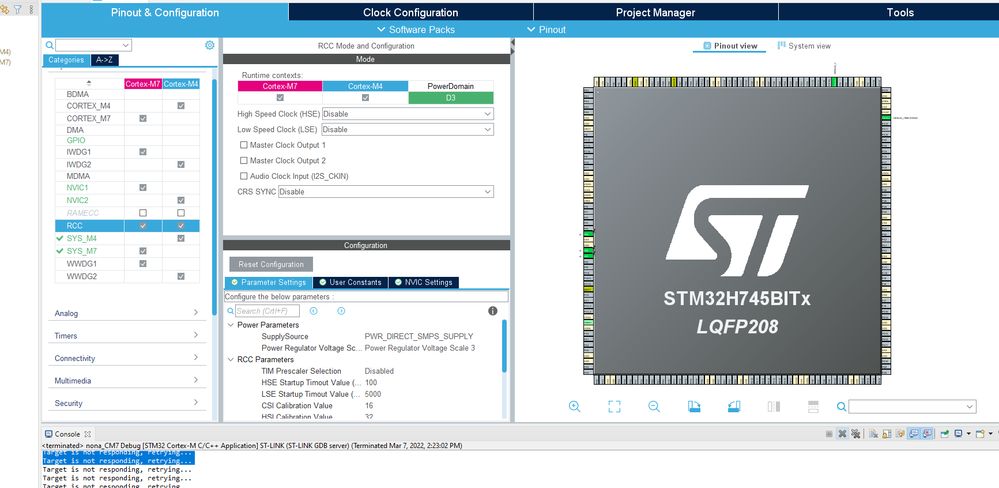Toggle show console on standard output

(914, 434)
